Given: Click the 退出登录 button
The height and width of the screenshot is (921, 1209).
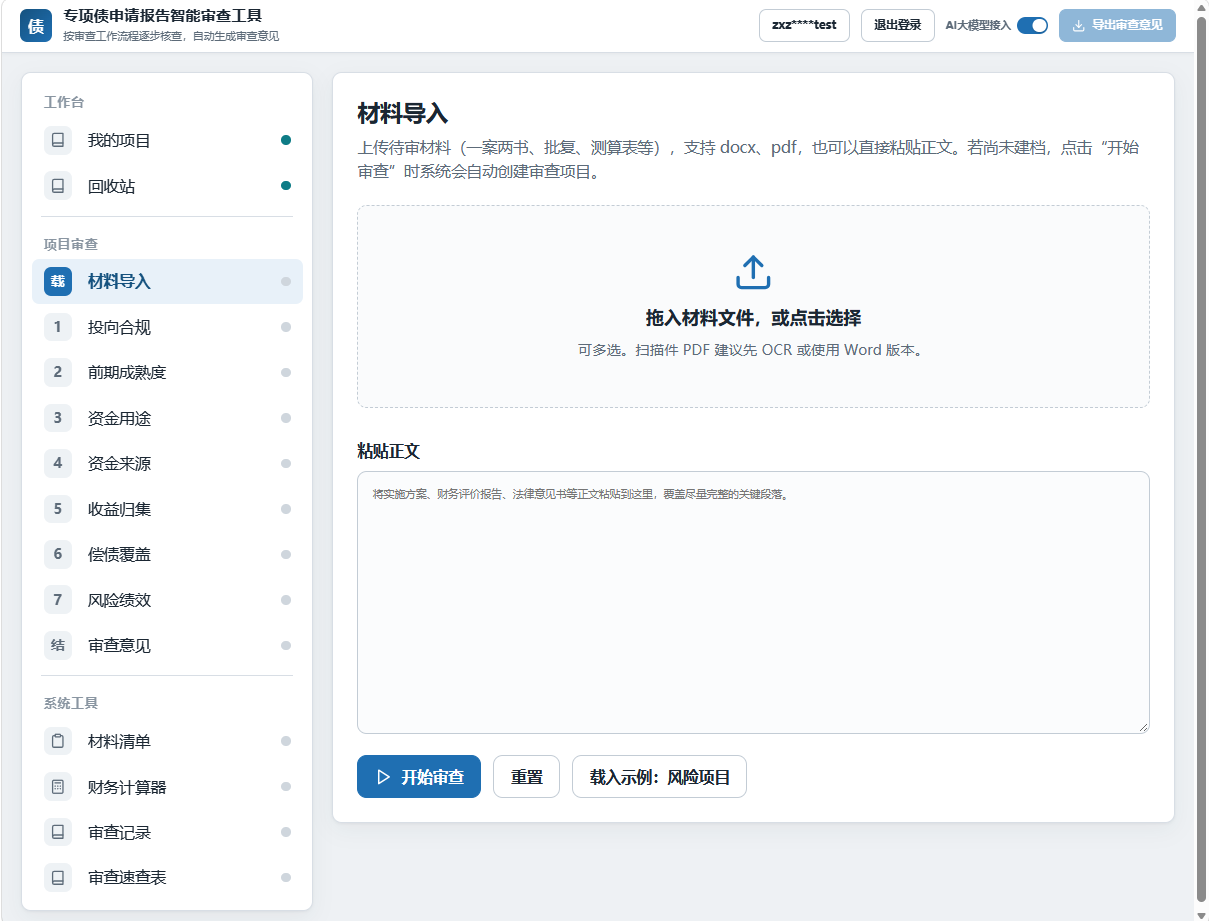Looking at the screenshot, I should click(898, 25).
